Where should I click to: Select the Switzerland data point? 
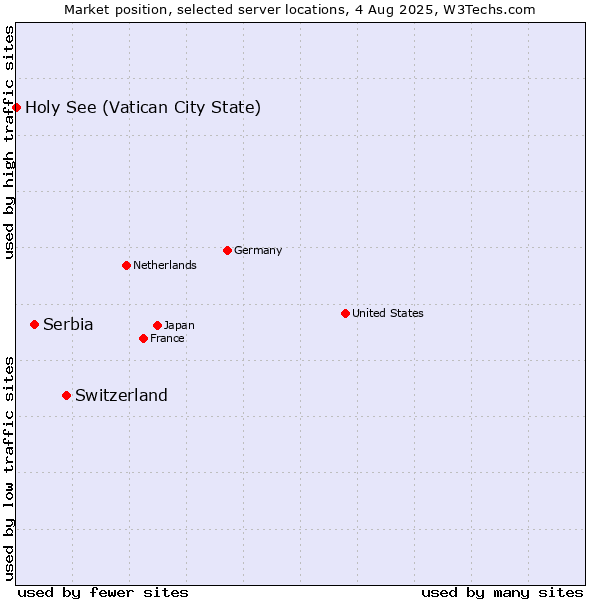coord(66,396)
